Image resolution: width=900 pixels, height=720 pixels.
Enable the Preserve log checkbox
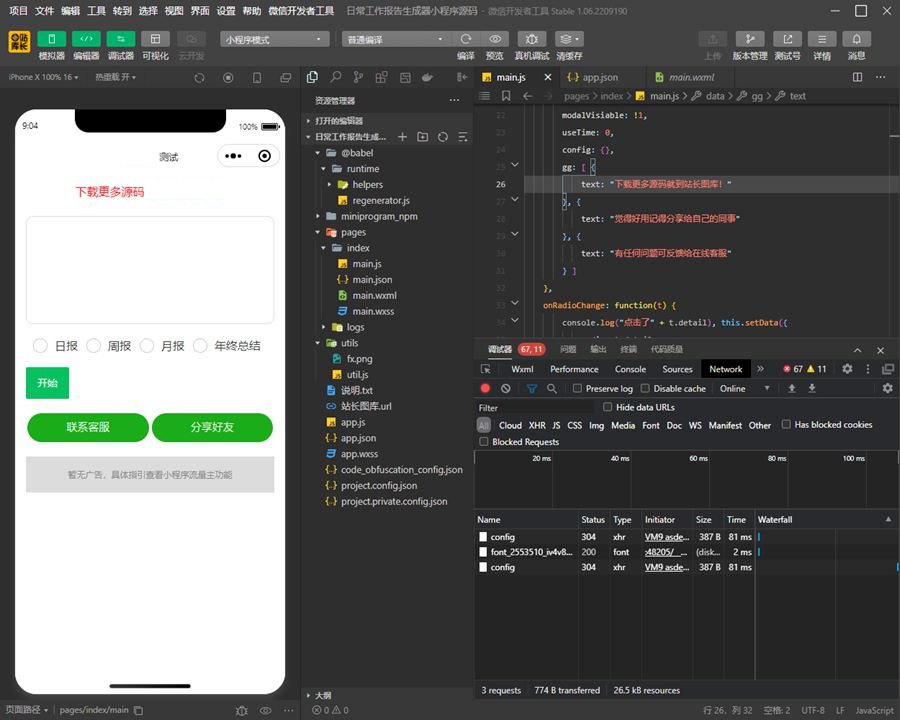pyautogui.click(x=578, y=388)
